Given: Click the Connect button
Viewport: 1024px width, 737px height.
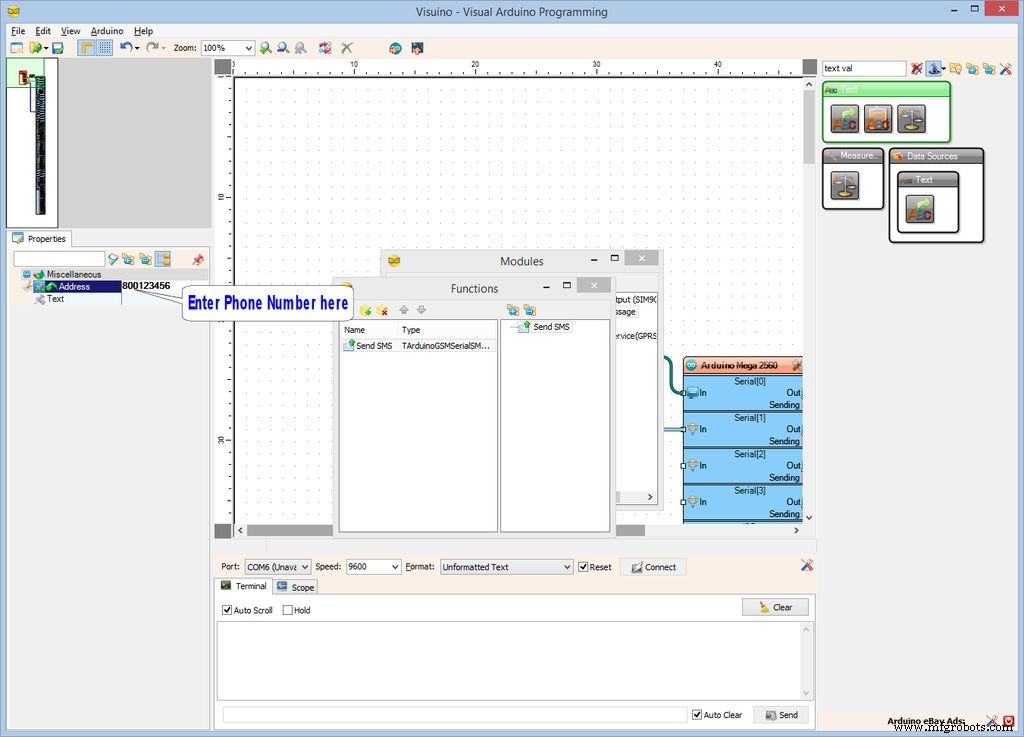Looking at the screenshot, I should (652, 567).
